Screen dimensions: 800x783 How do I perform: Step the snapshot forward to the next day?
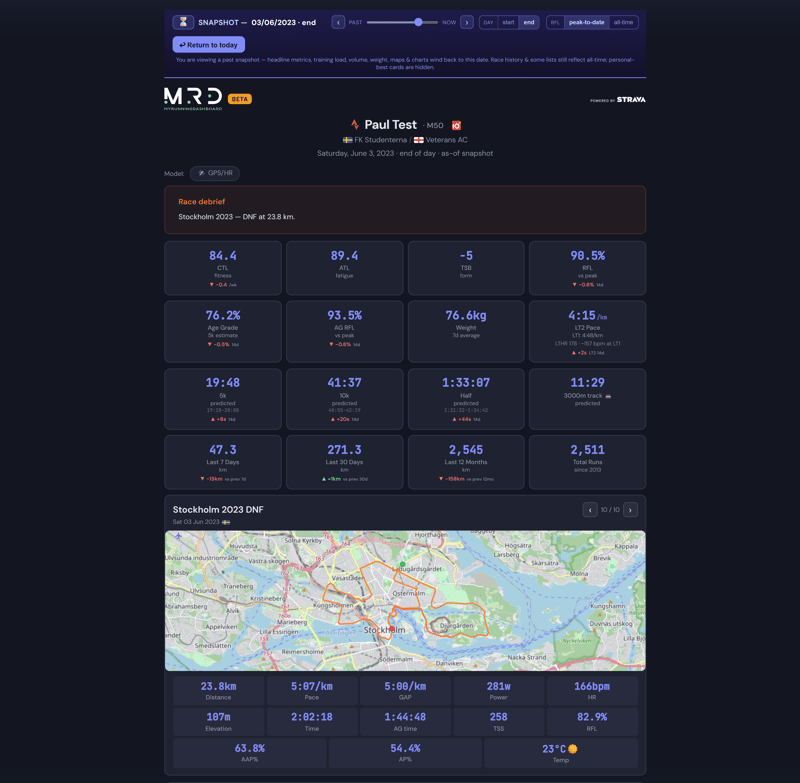(x=466, y=22)
